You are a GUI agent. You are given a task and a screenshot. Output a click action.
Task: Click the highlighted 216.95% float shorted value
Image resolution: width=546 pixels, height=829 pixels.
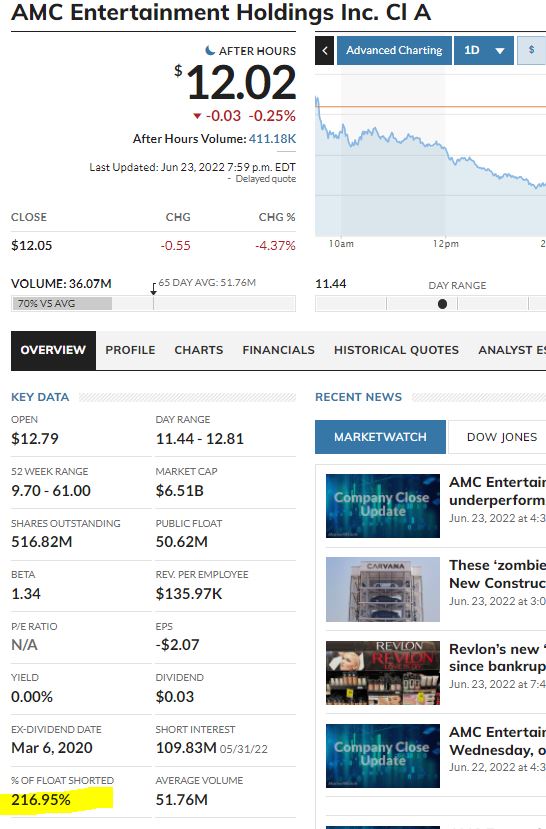(x=41, y=799)
